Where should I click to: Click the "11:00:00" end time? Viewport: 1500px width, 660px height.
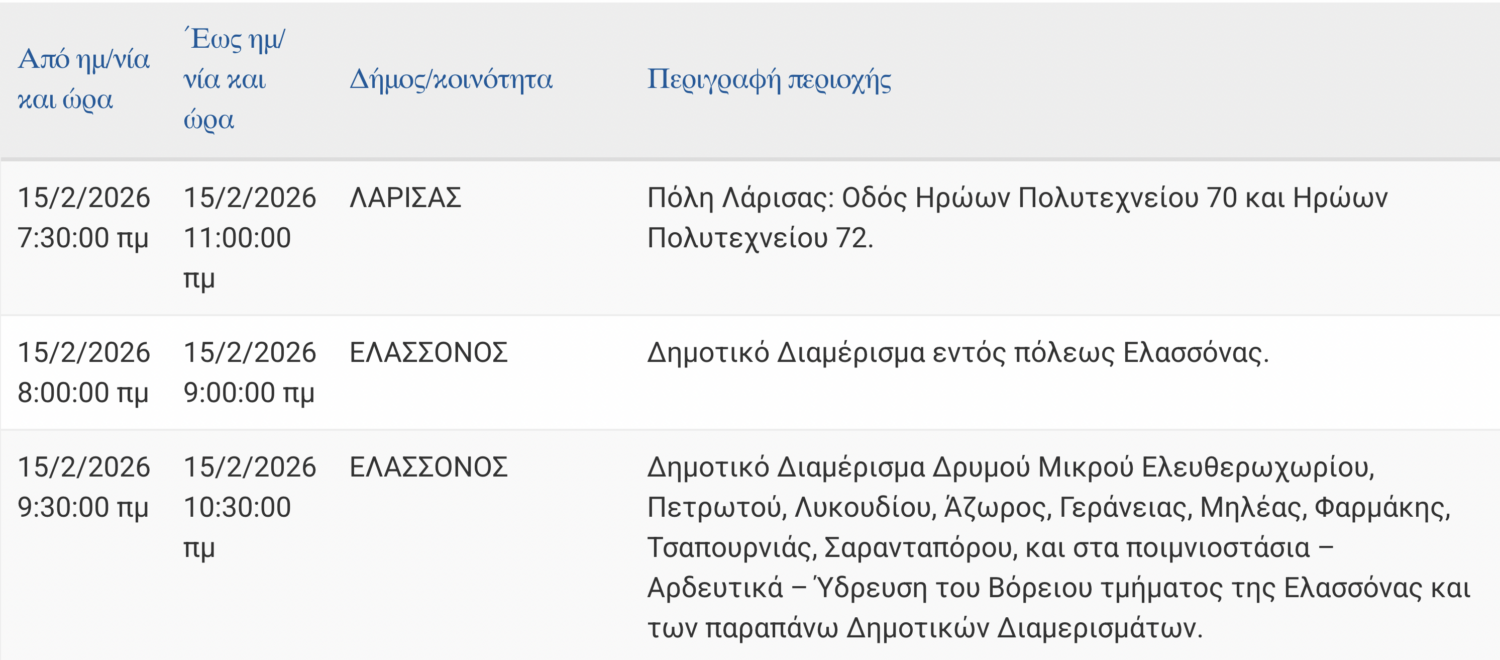(237, 239)
